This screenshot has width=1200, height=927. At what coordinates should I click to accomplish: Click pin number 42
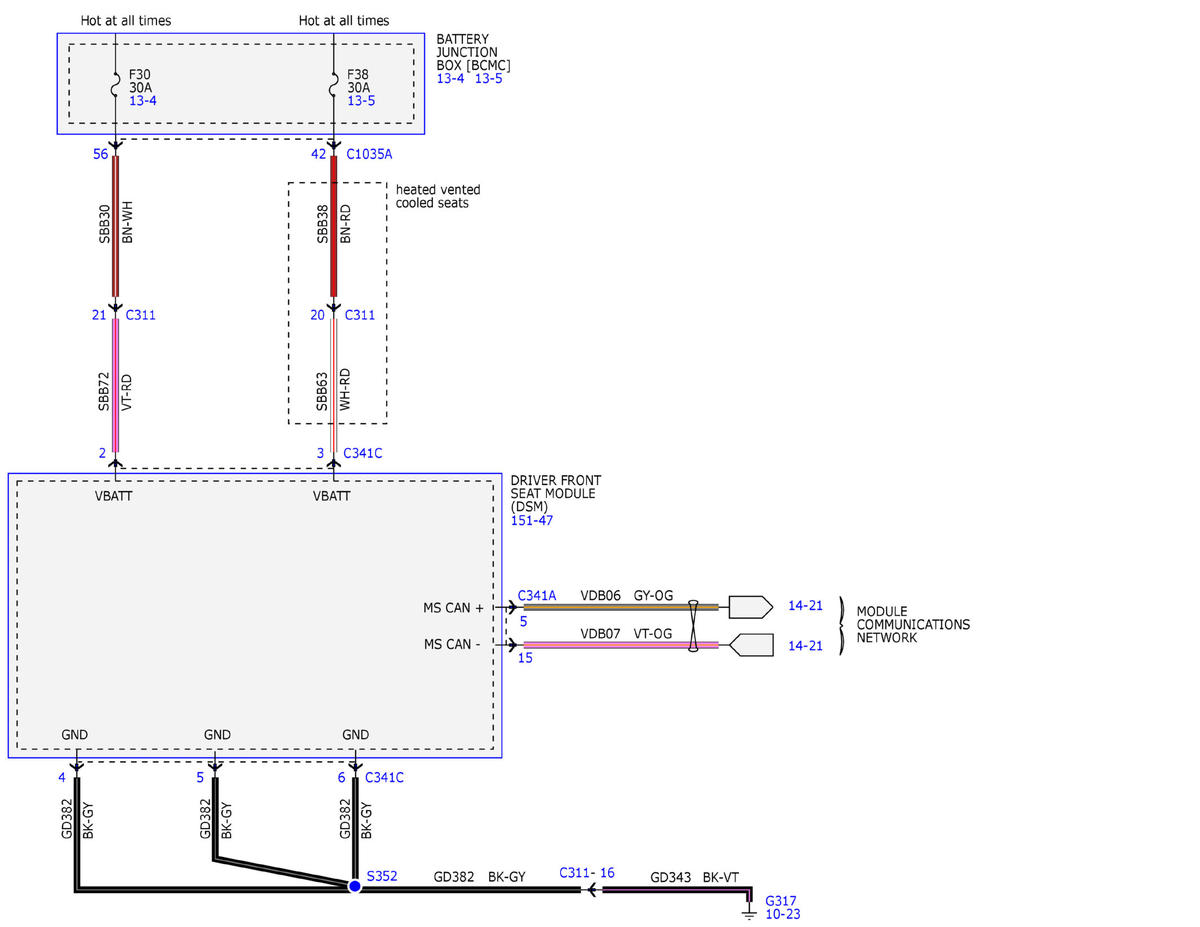(x=319, y=155)
